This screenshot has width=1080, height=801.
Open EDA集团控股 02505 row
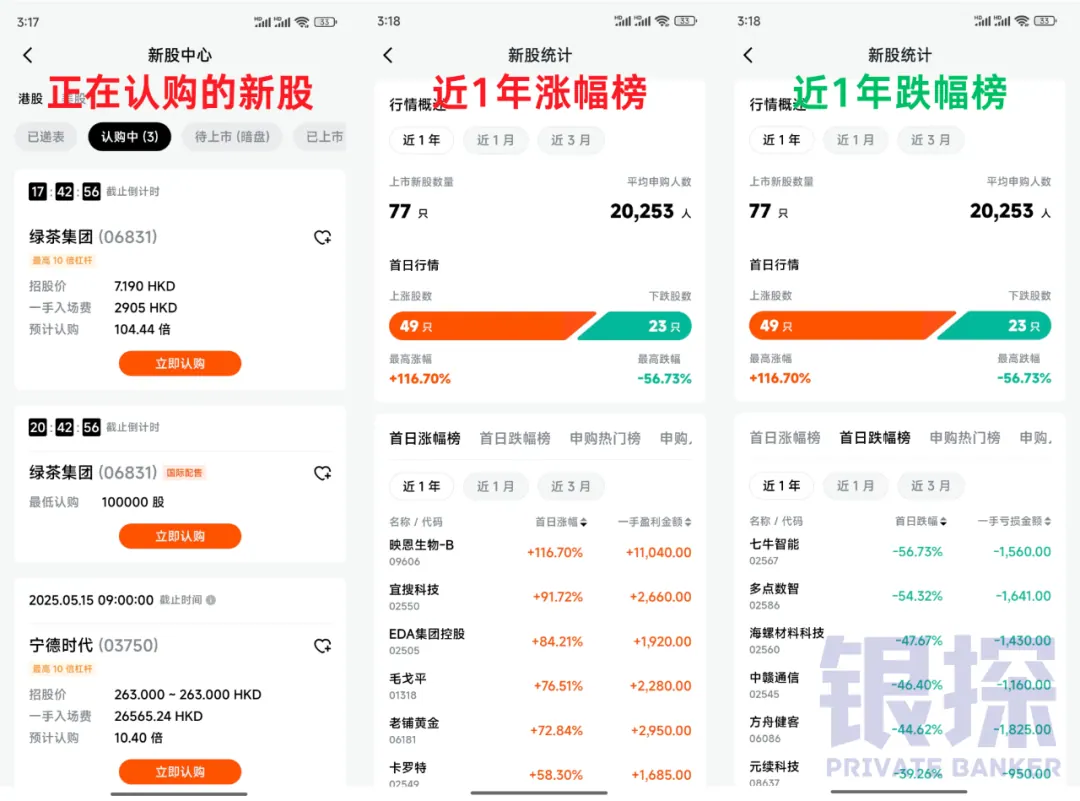pyautogui.click(x=540, y=641)
